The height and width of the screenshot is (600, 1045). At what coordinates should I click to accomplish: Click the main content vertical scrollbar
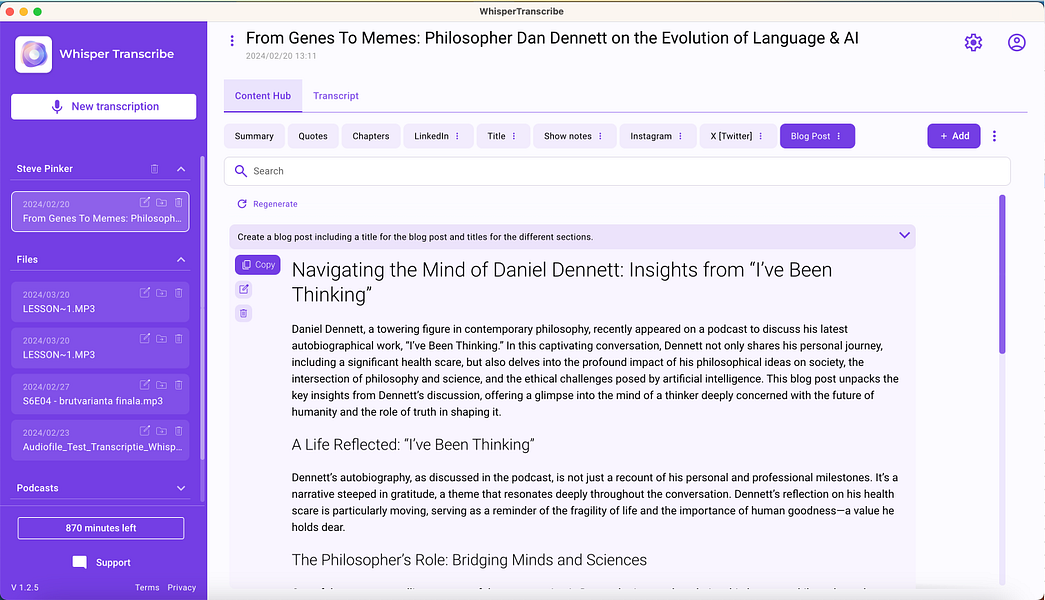(1002, 274)
